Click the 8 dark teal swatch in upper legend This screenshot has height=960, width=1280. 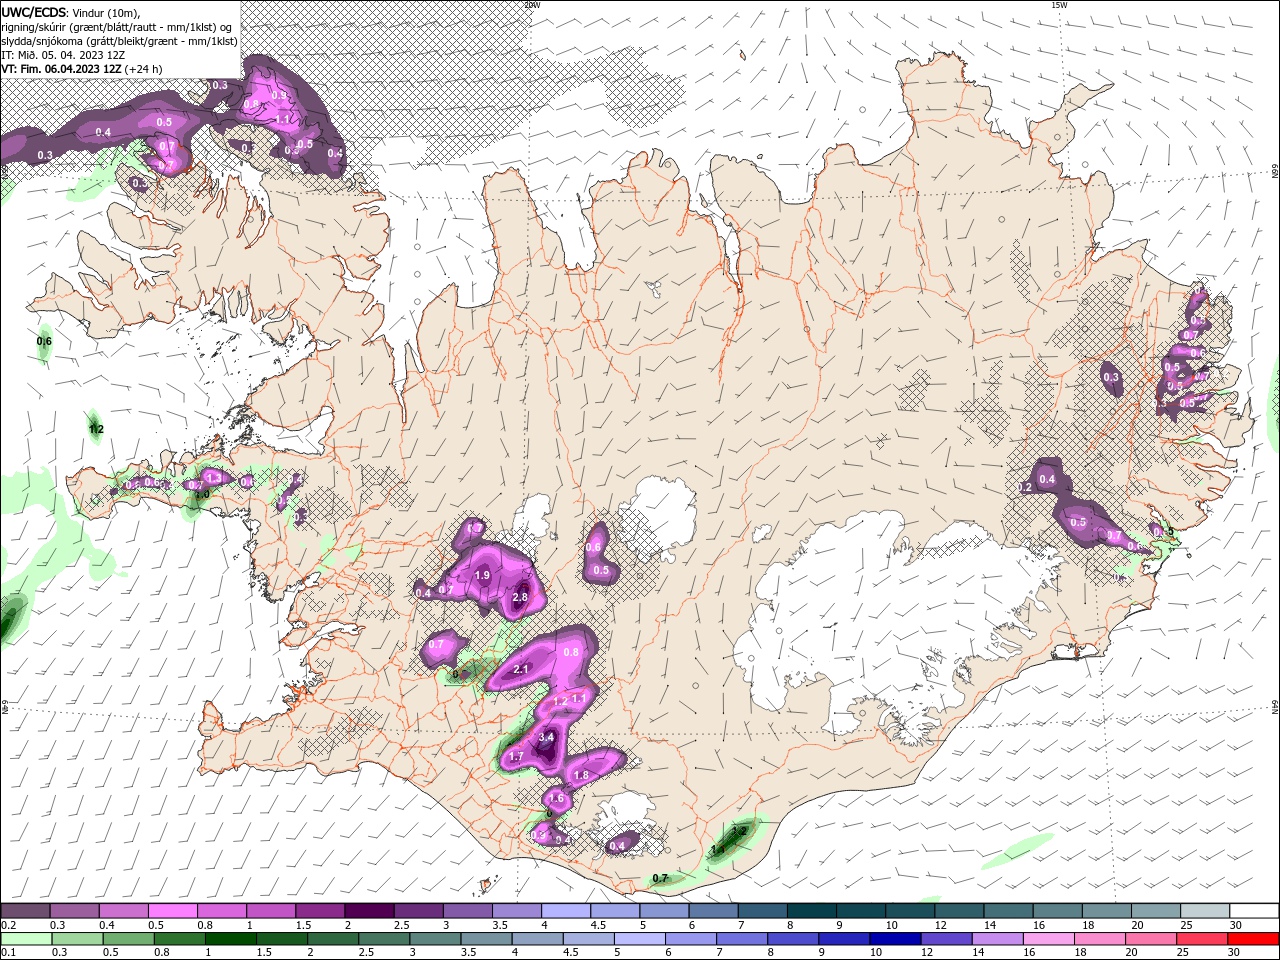pos(810,911)
